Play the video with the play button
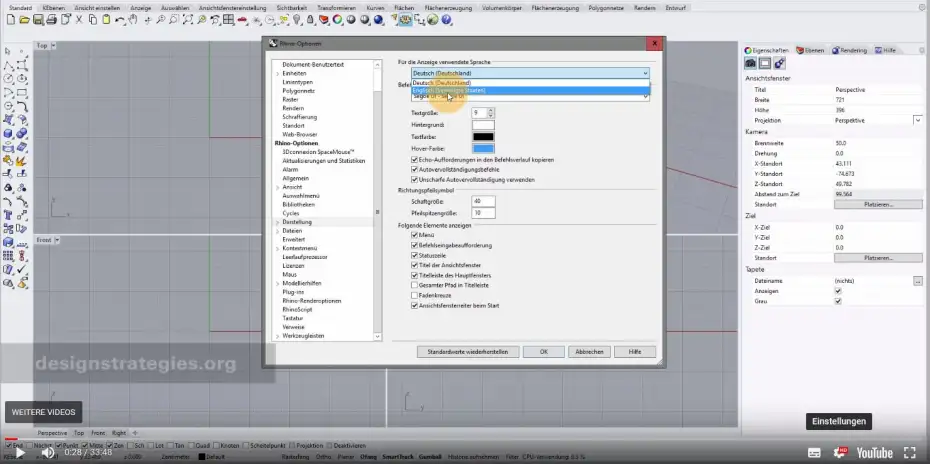The image size is (930, 464). 20,453
